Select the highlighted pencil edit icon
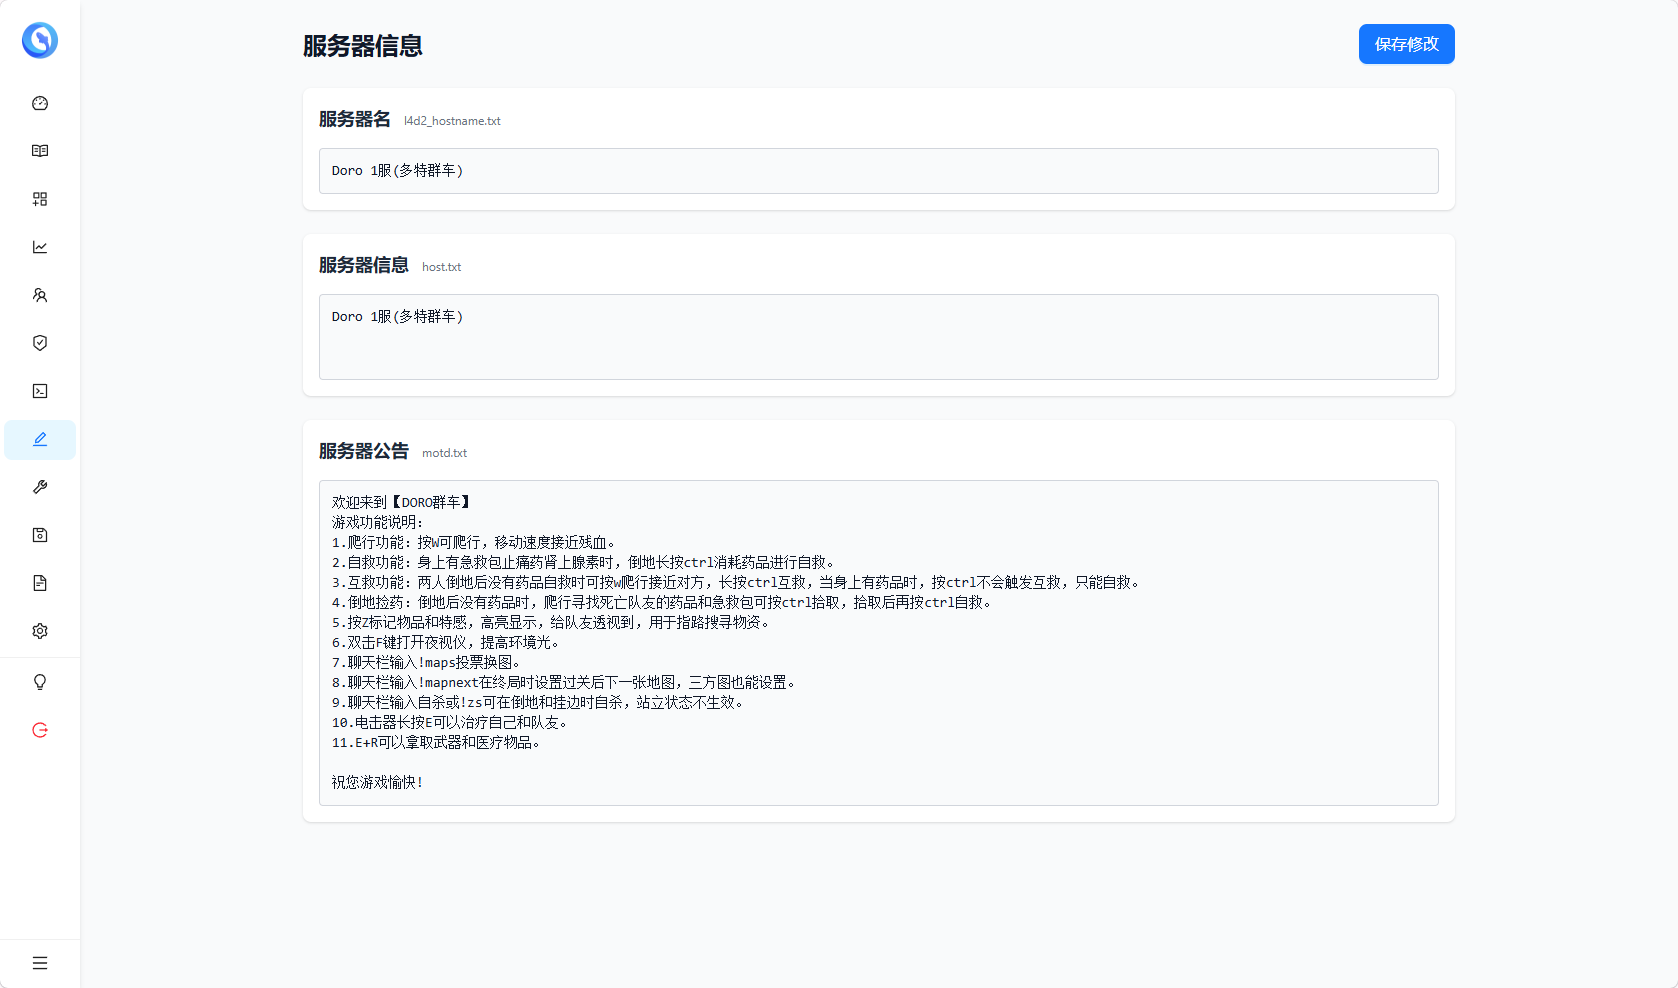1678x988 pixels. pos(40,439)
